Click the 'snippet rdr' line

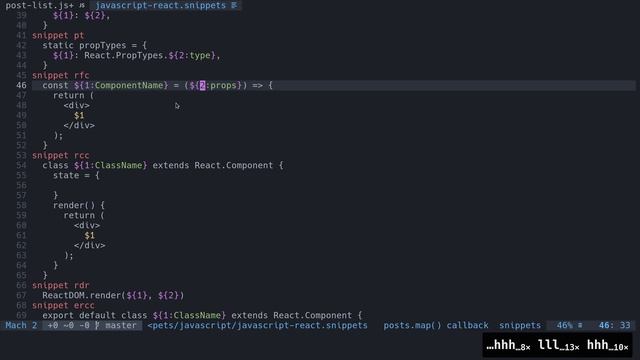coord(60,285)
